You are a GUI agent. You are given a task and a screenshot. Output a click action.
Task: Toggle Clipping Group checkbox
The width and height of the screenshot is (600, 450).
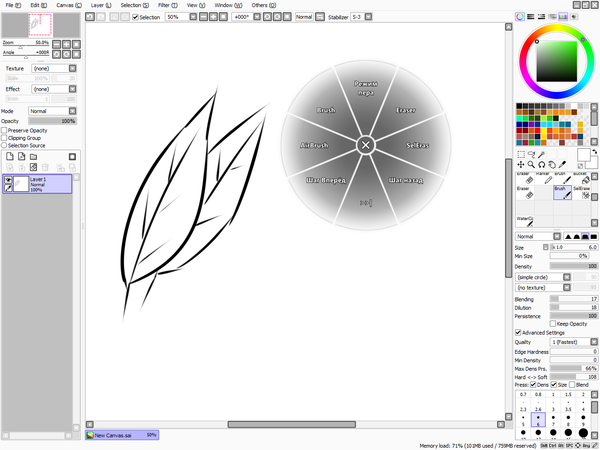point(4,138)
